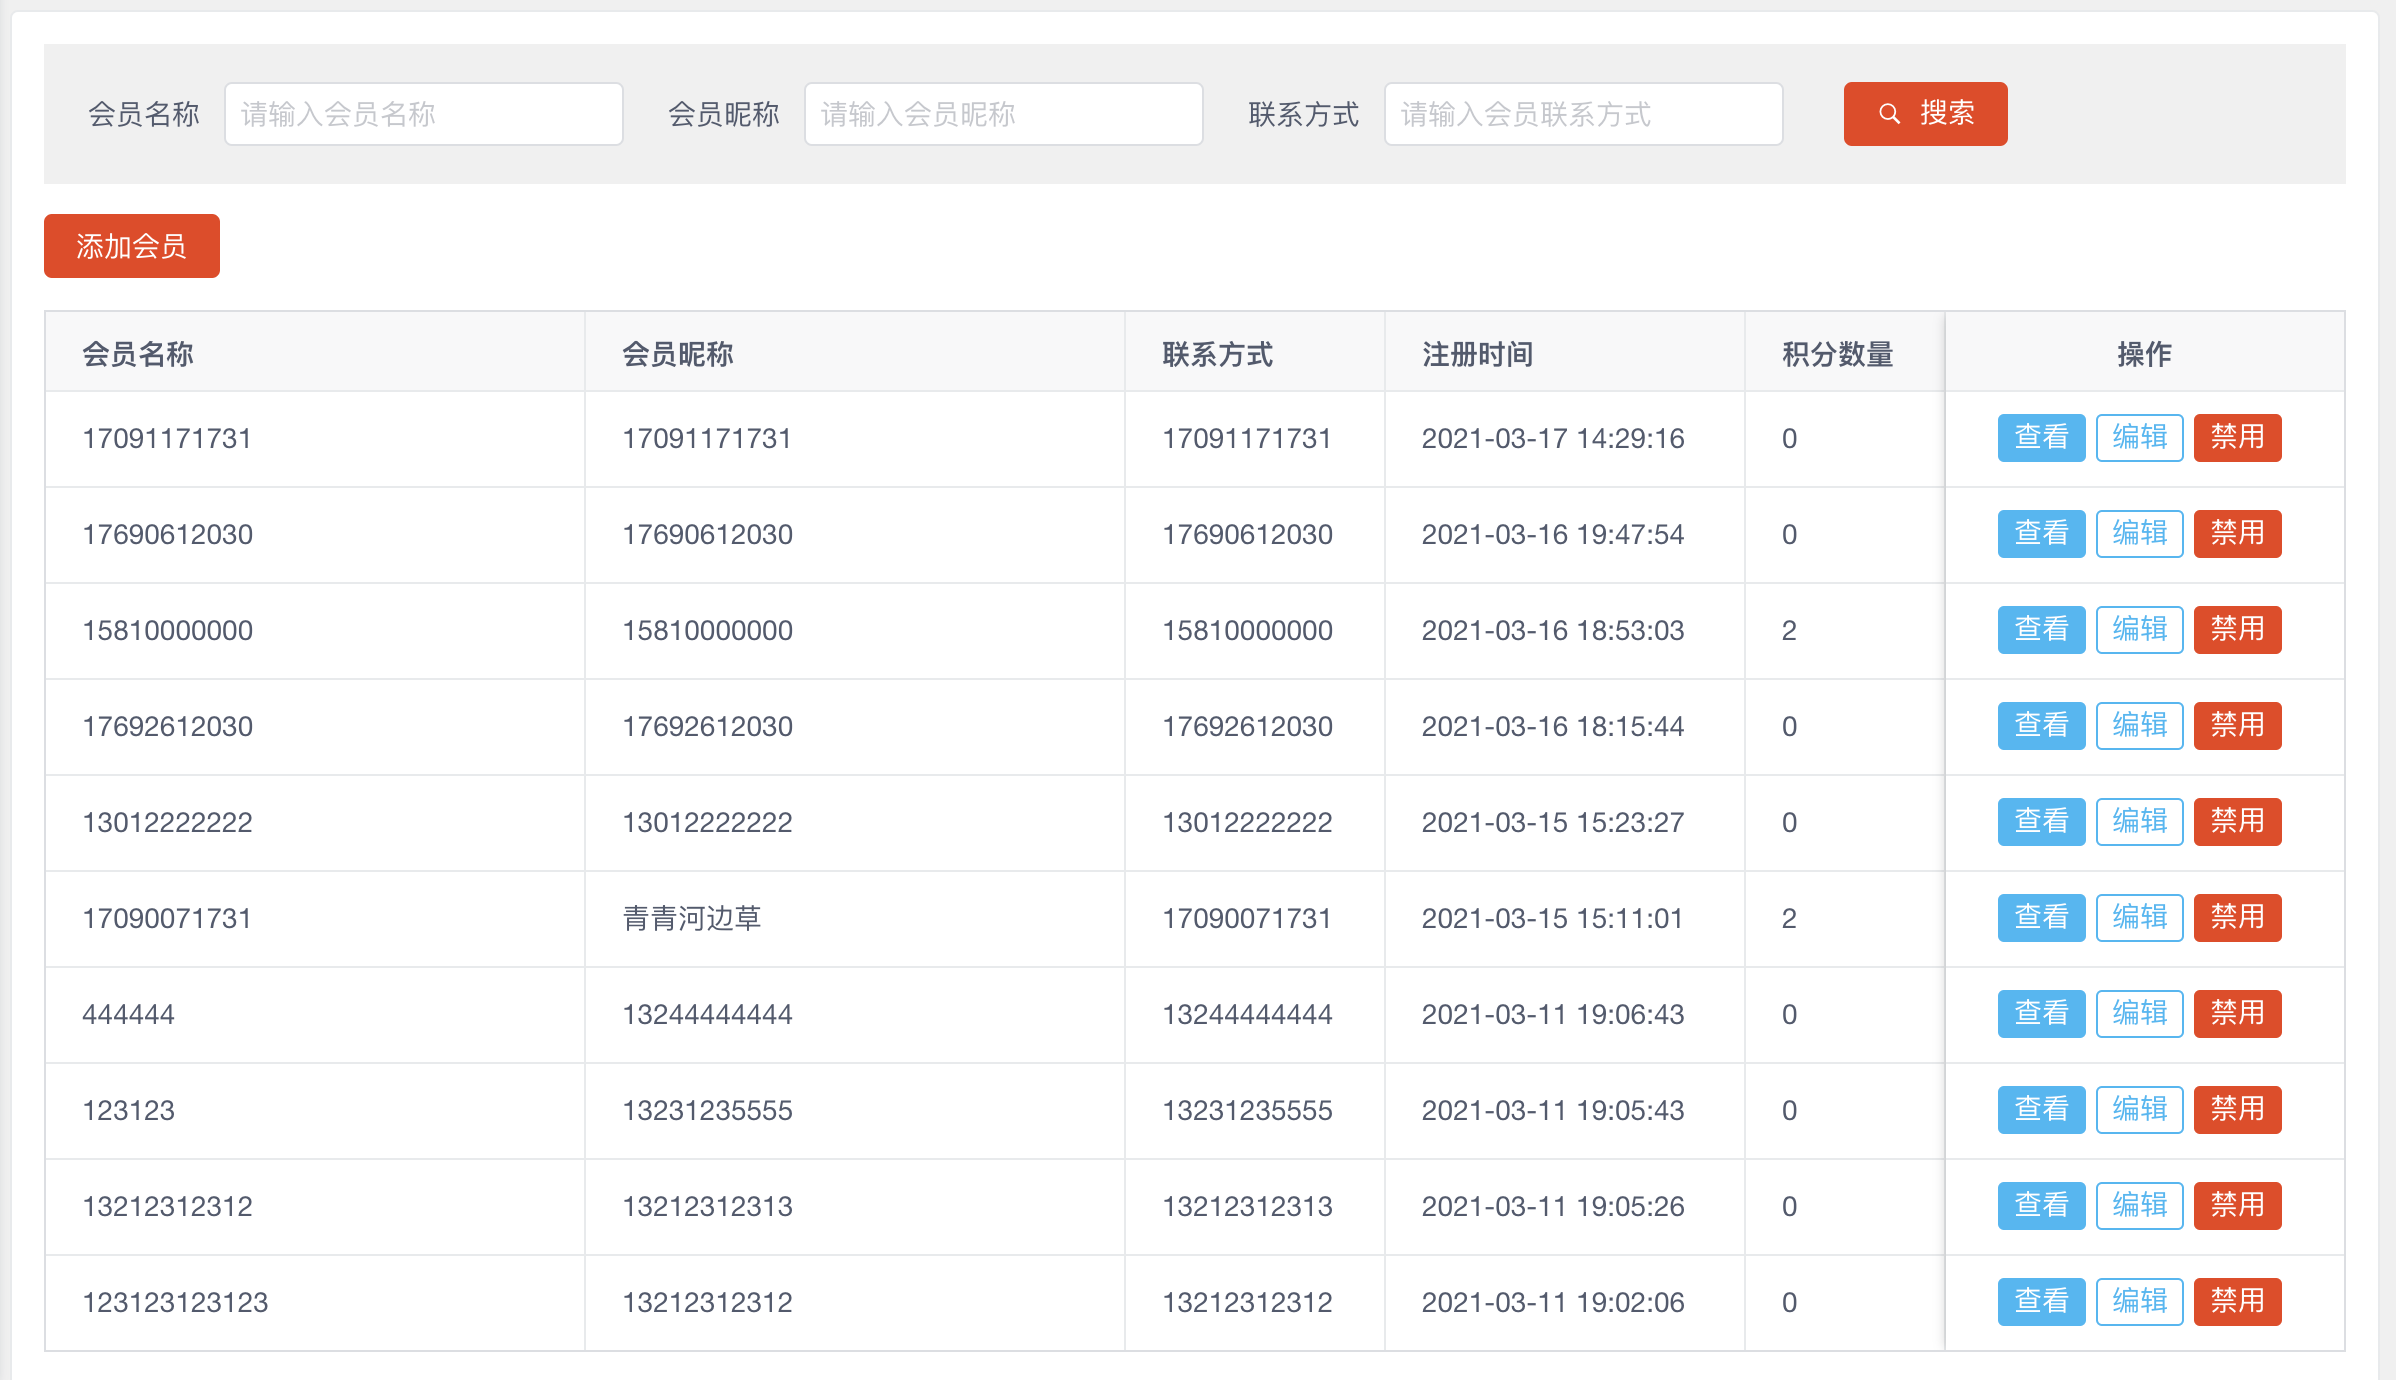Open 查看 for member 444444

coord(2042,1014)
